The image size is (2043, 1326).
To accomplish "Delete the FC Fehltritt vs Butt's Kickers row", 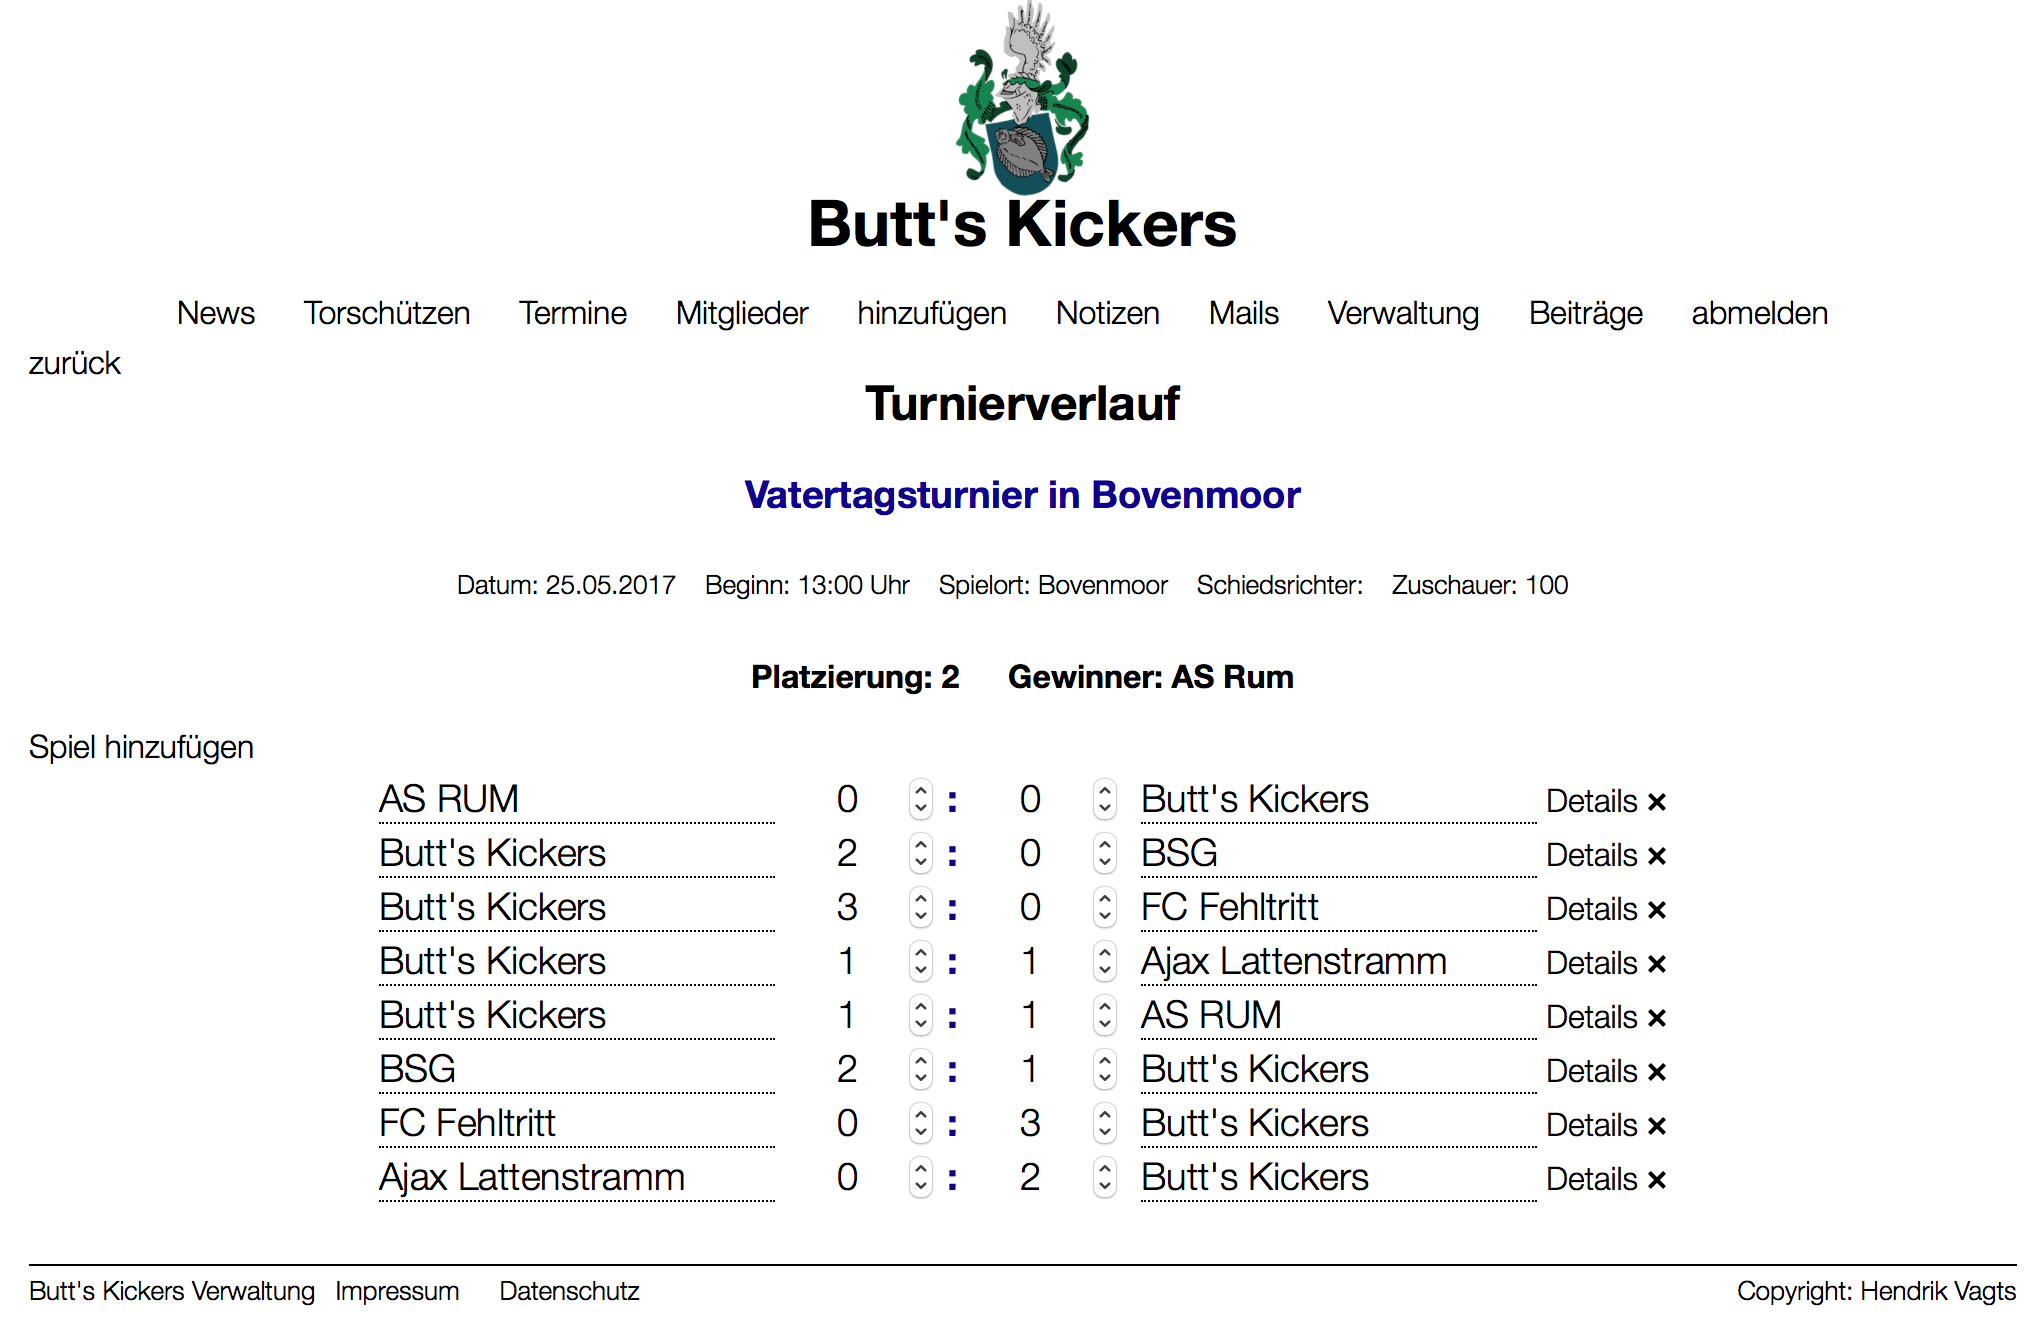I will click(x=1657, y=1126).
